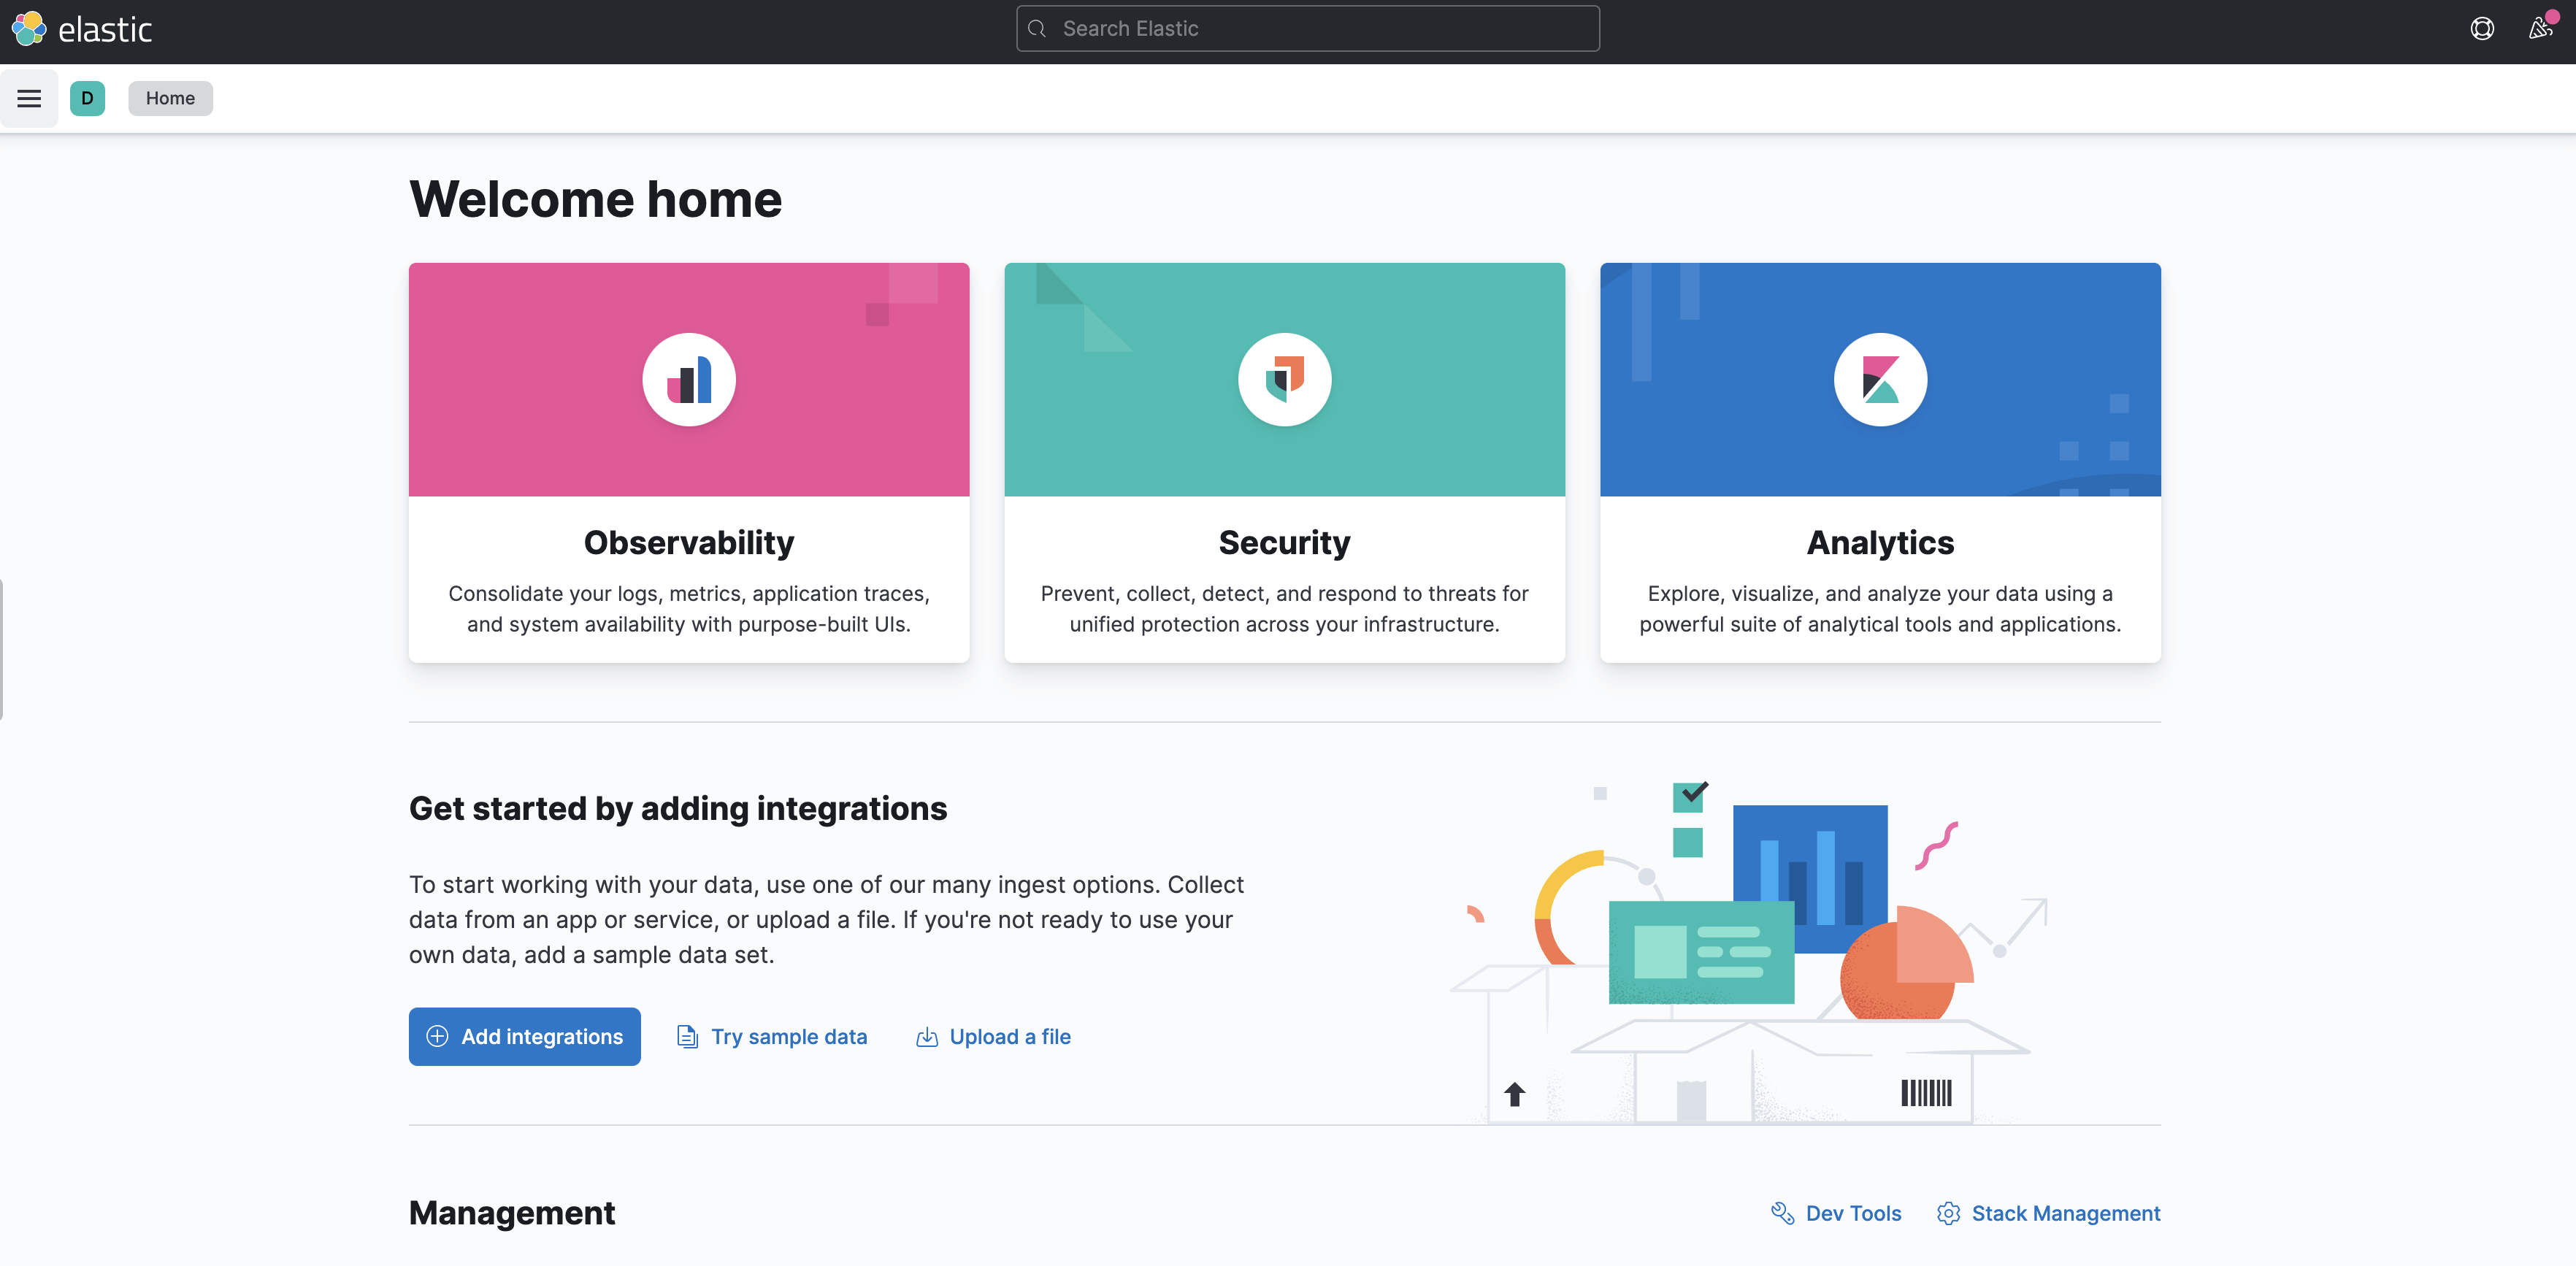
Task: Click the Try sample data document icon
Action: coord(687,1037)
